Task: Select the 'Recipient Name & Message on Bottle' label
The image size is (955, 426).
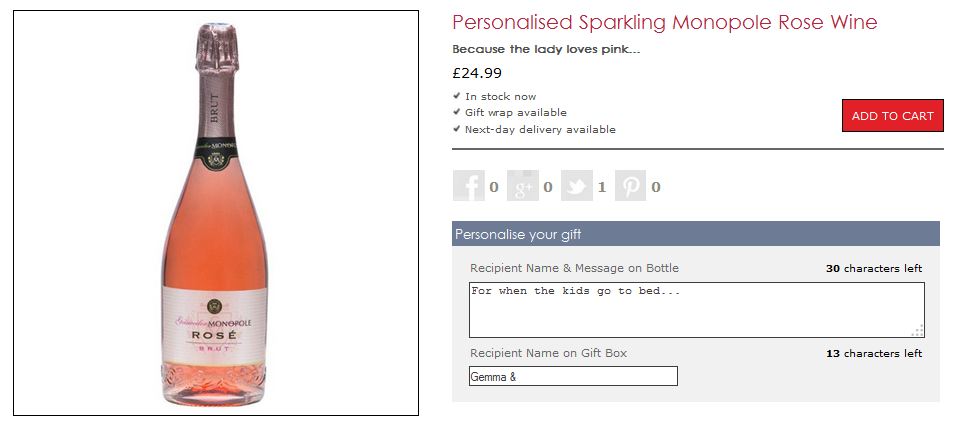Action: click(x=574, y=268)
